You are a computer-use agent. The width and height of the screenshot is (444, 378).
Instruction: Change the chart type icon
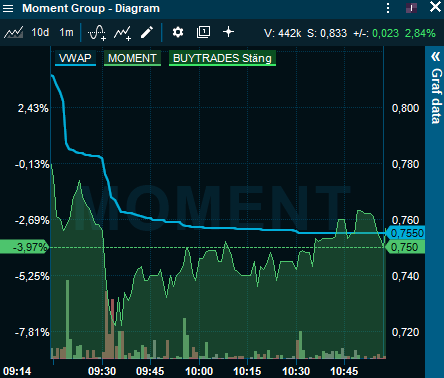pos(13,33)
